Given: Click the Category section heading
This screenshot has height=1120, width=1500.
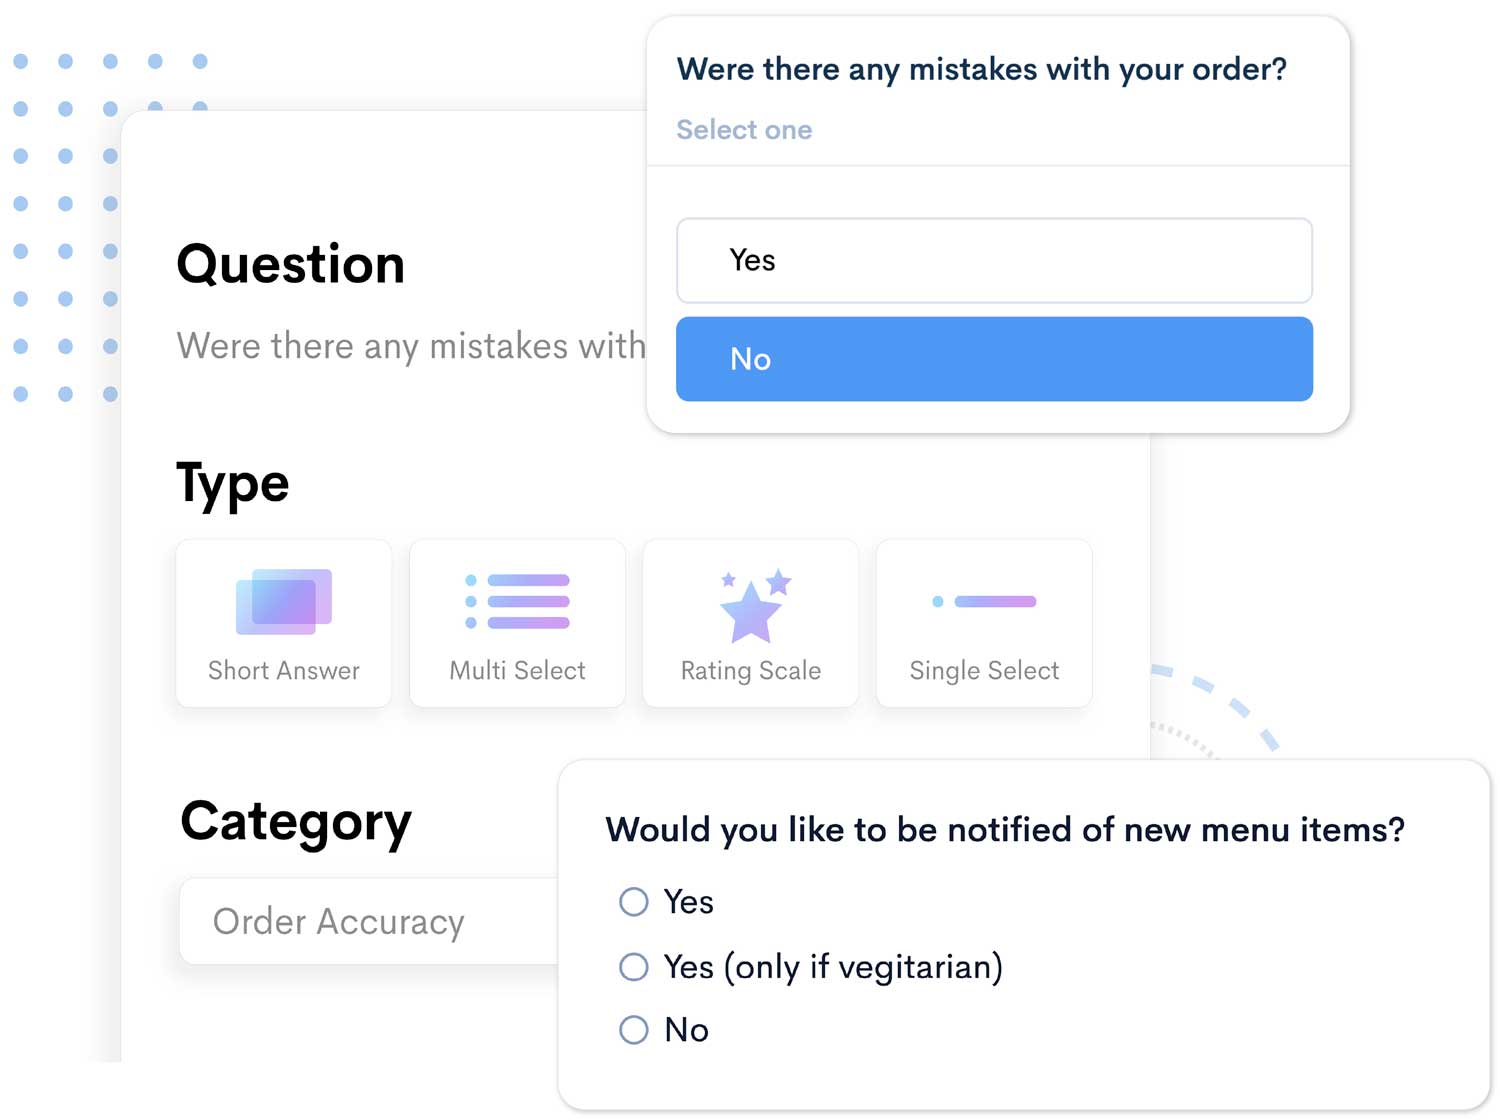Looking at the screenshot, I should (296, 822).
